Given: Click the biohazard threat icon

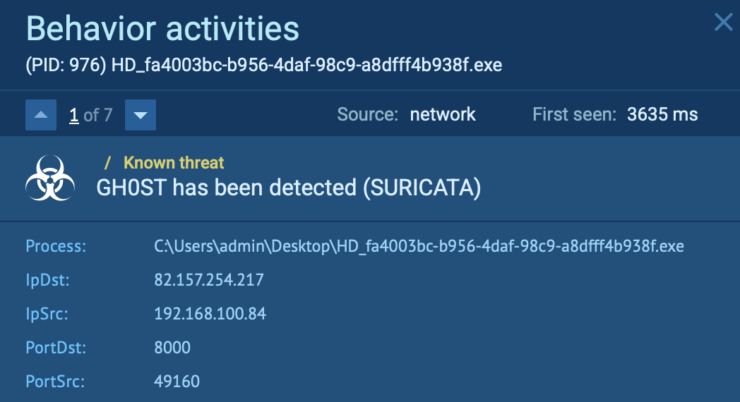Looking at the screenshot, I should click(49, 180).
